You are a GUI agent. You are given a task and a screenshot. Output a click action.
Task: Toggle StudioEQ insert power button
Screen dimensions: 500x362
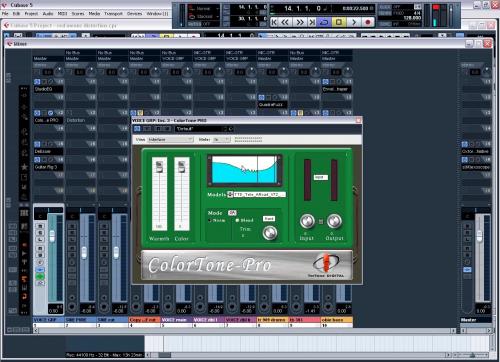[x=37, y=82]
